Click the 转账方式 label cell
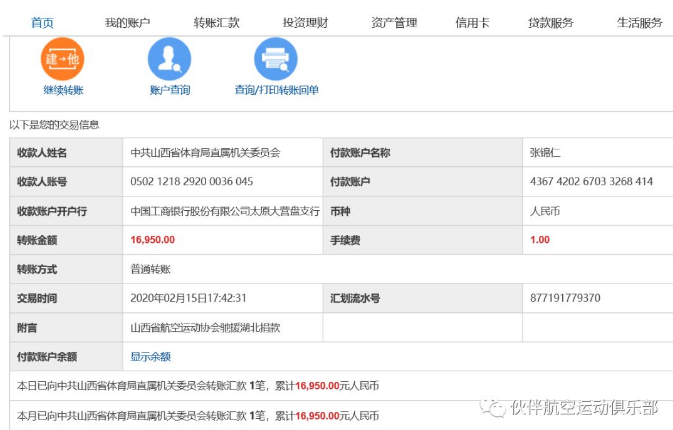The width and height of the screenshot is (673, 430). point(66,269)
